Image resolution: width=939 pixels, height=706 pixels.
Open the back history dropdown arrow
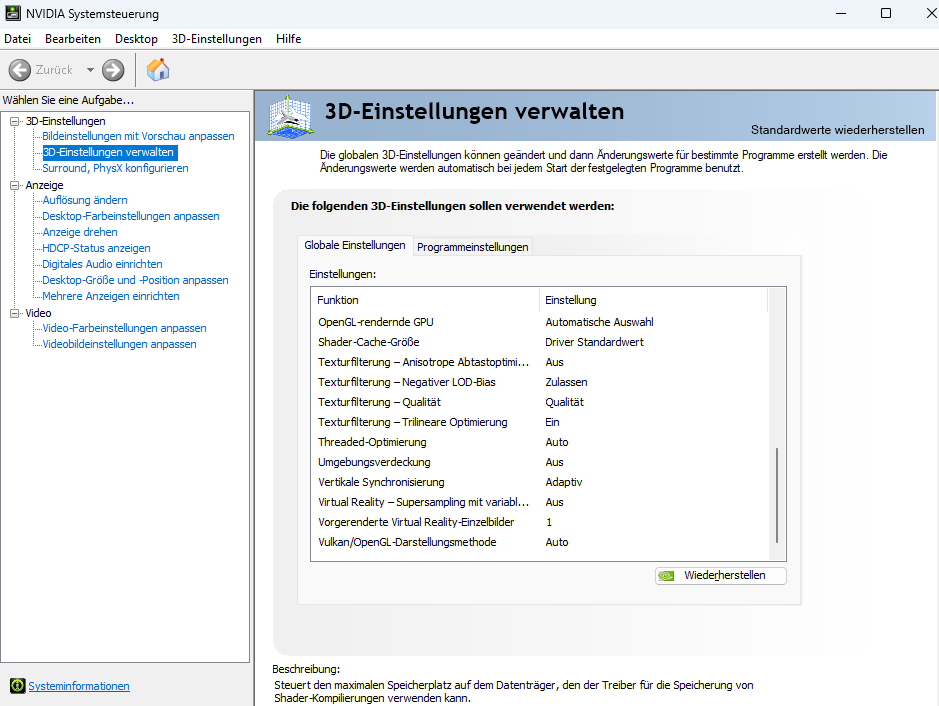coord(90,70)
